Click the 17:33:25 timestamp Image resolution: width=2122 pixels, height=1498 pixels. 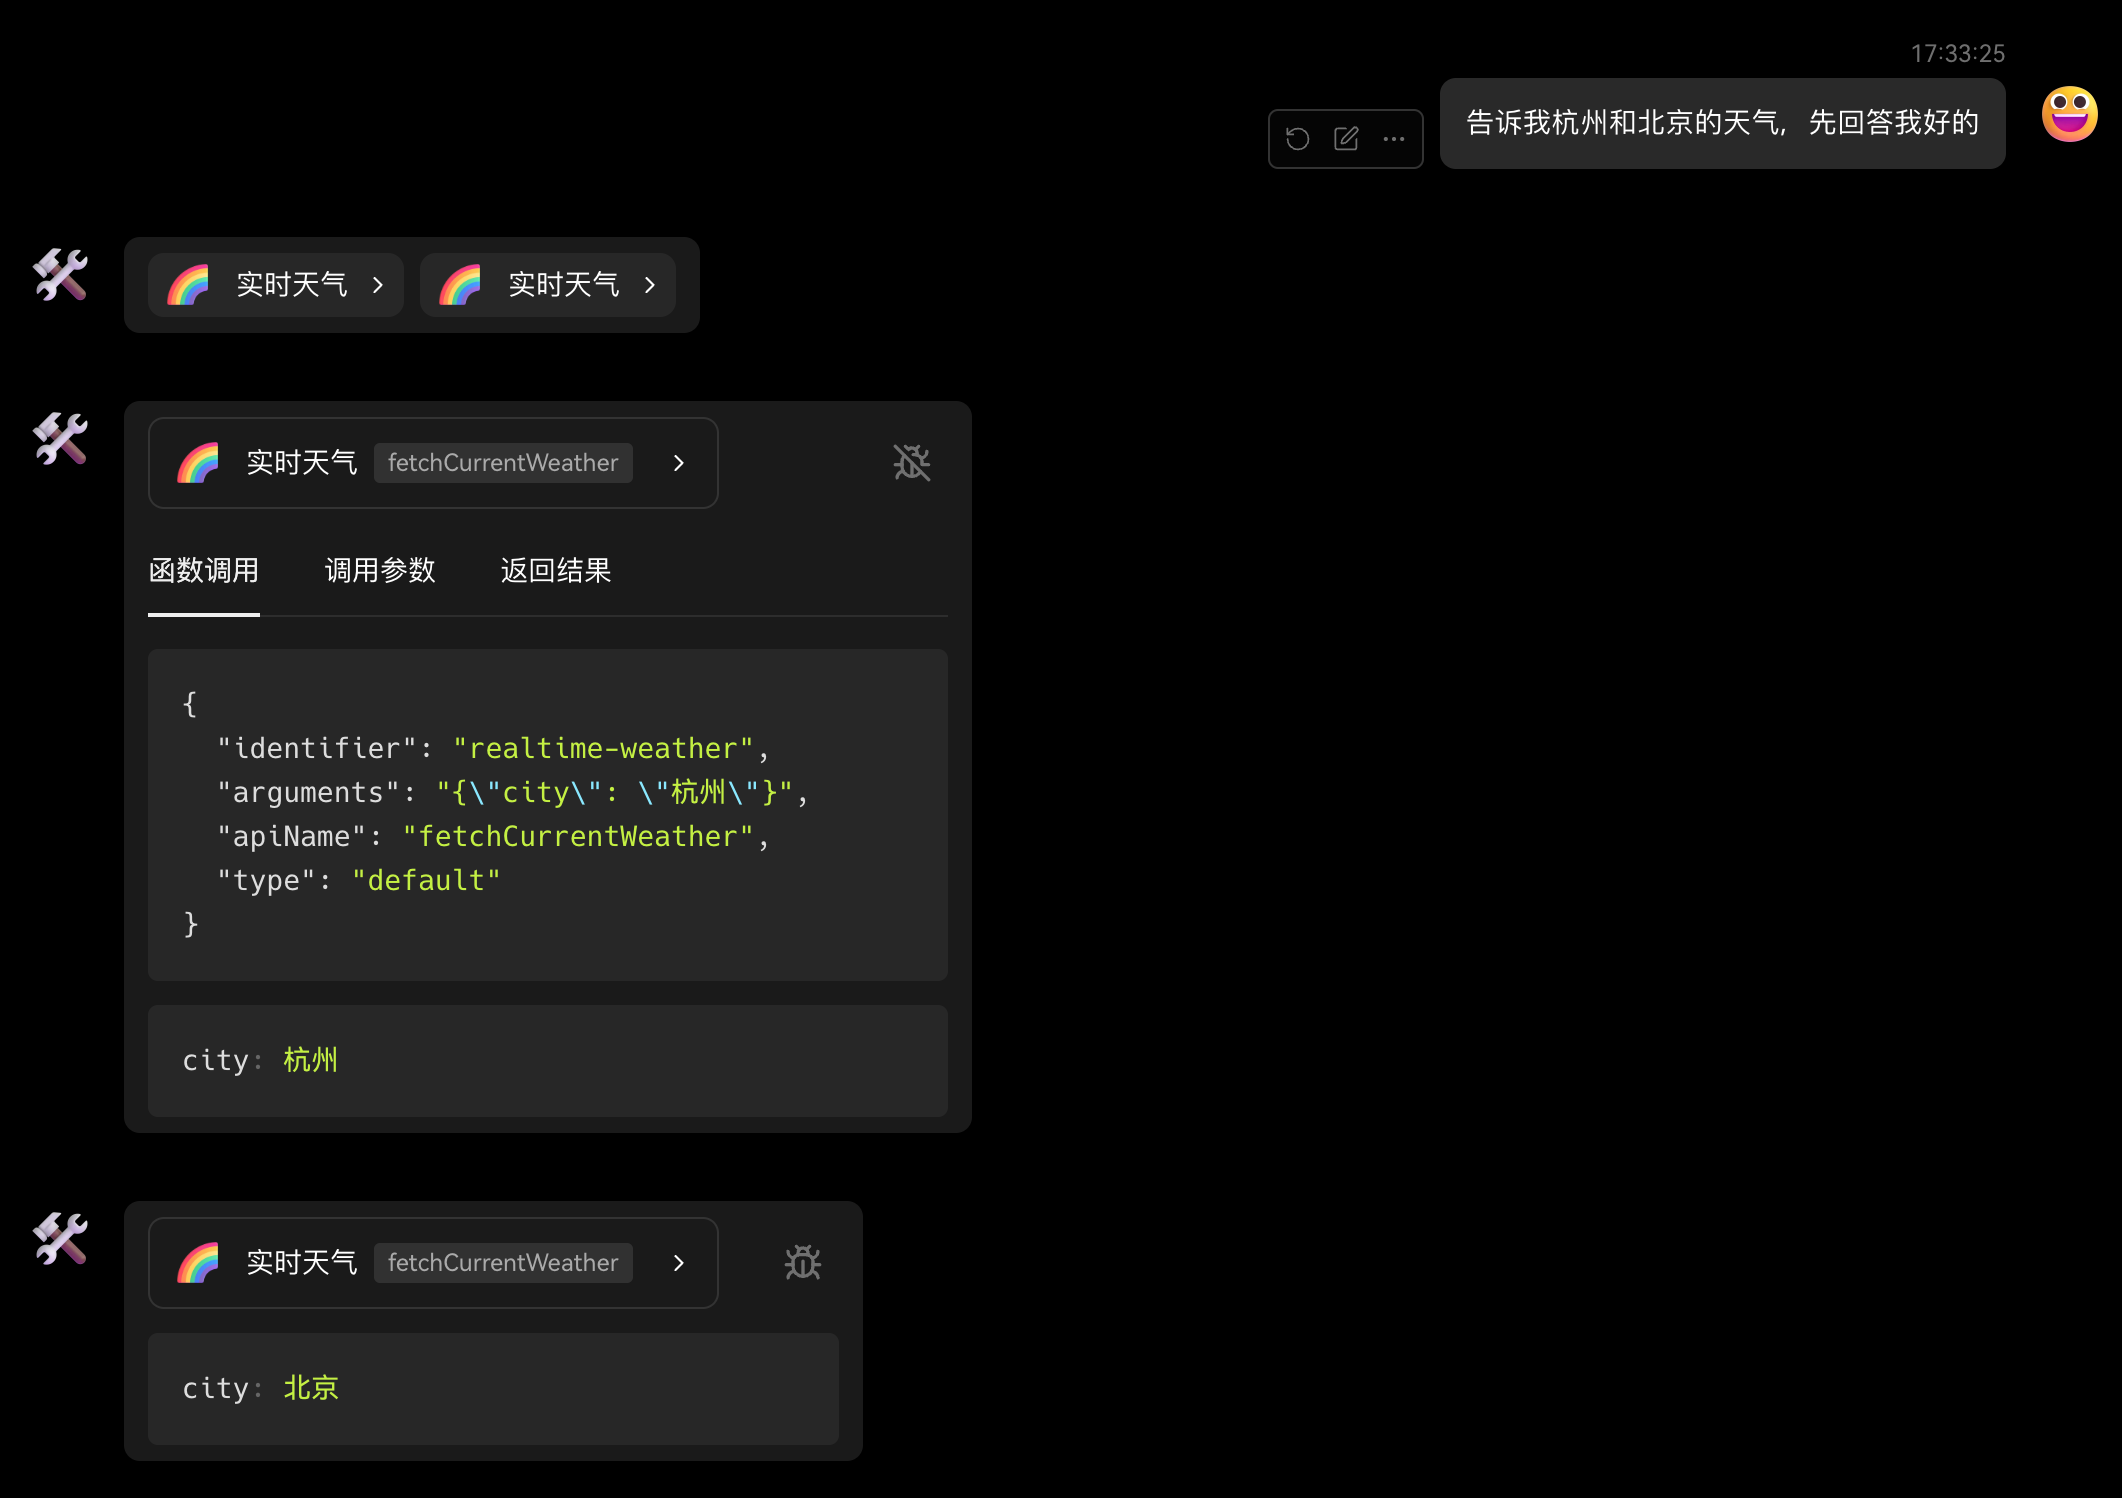point(1958,53)
